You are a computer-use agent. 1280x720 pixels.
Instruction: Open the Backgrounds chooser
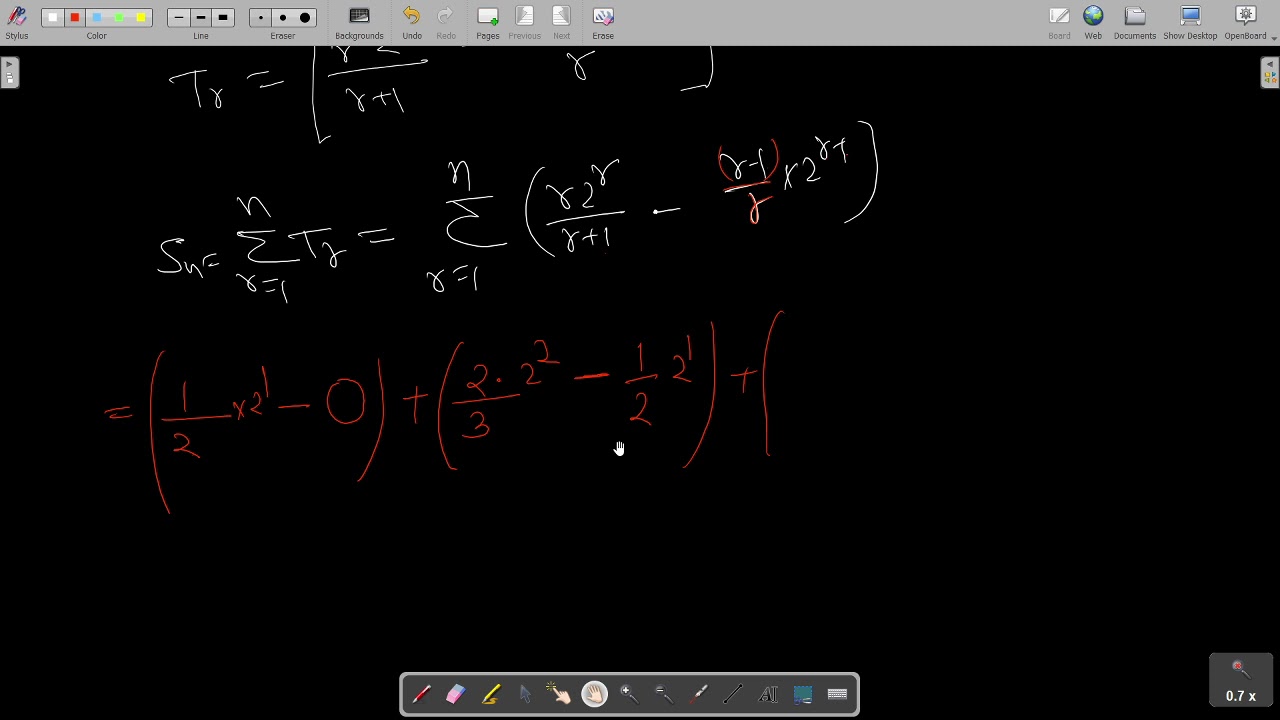(x=359, y=23)
